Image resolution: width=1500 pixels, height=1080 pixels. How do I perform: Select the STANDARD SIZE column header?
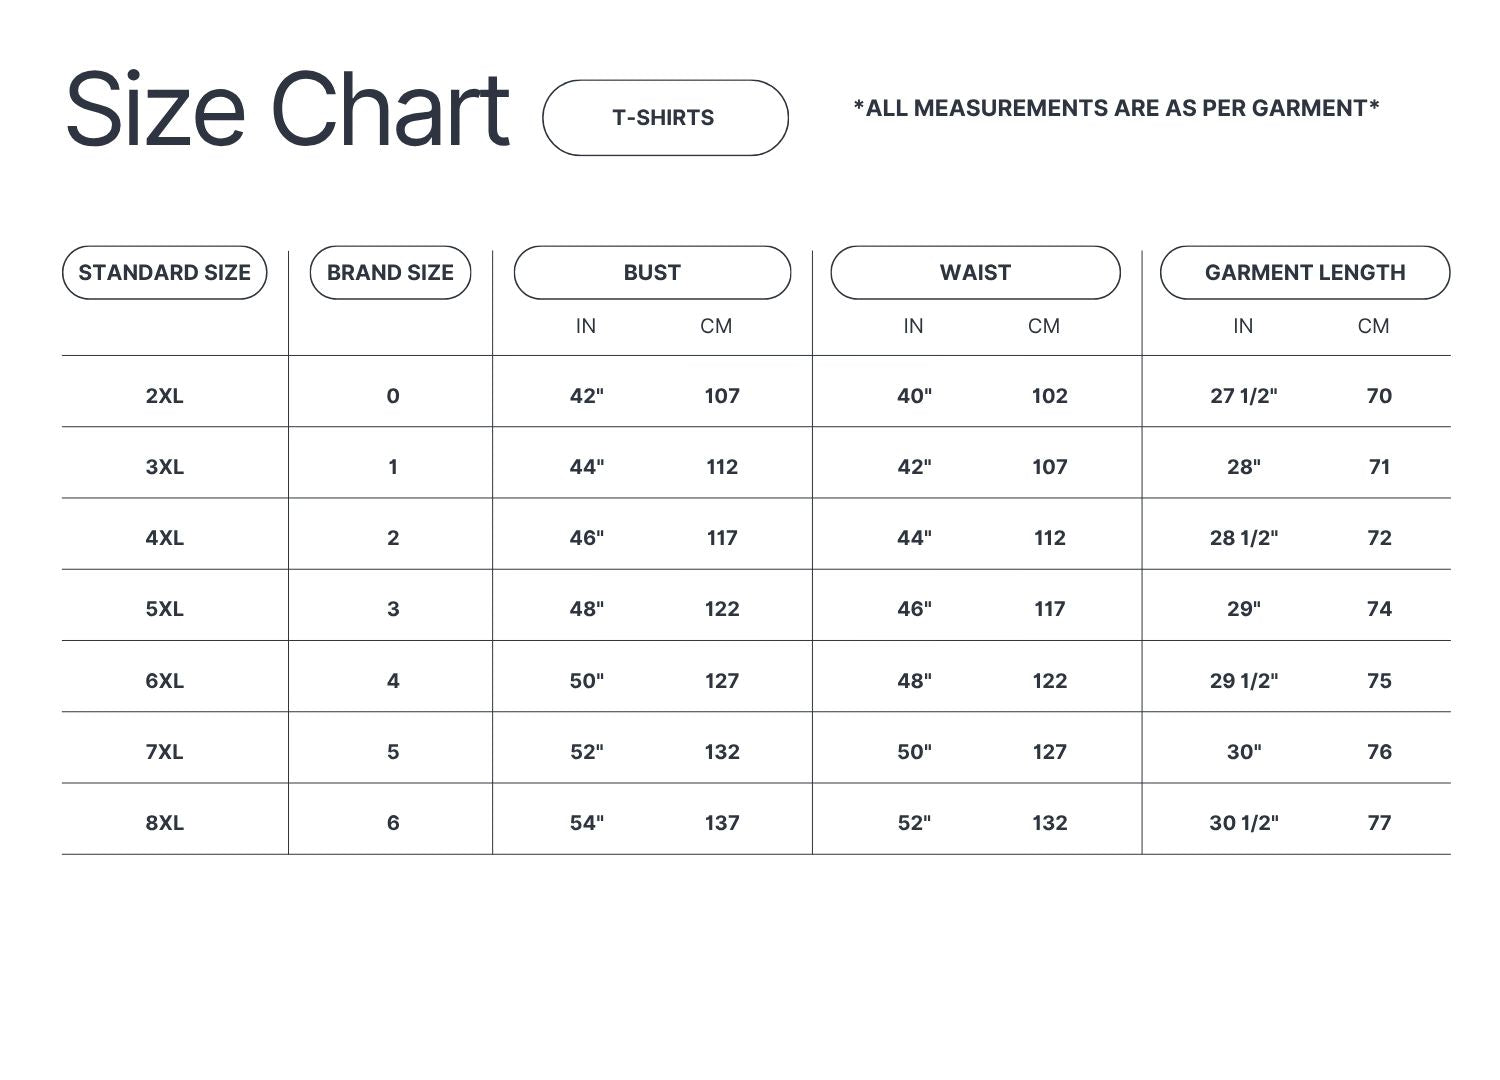pyautogui.click(x=165, y=273)
